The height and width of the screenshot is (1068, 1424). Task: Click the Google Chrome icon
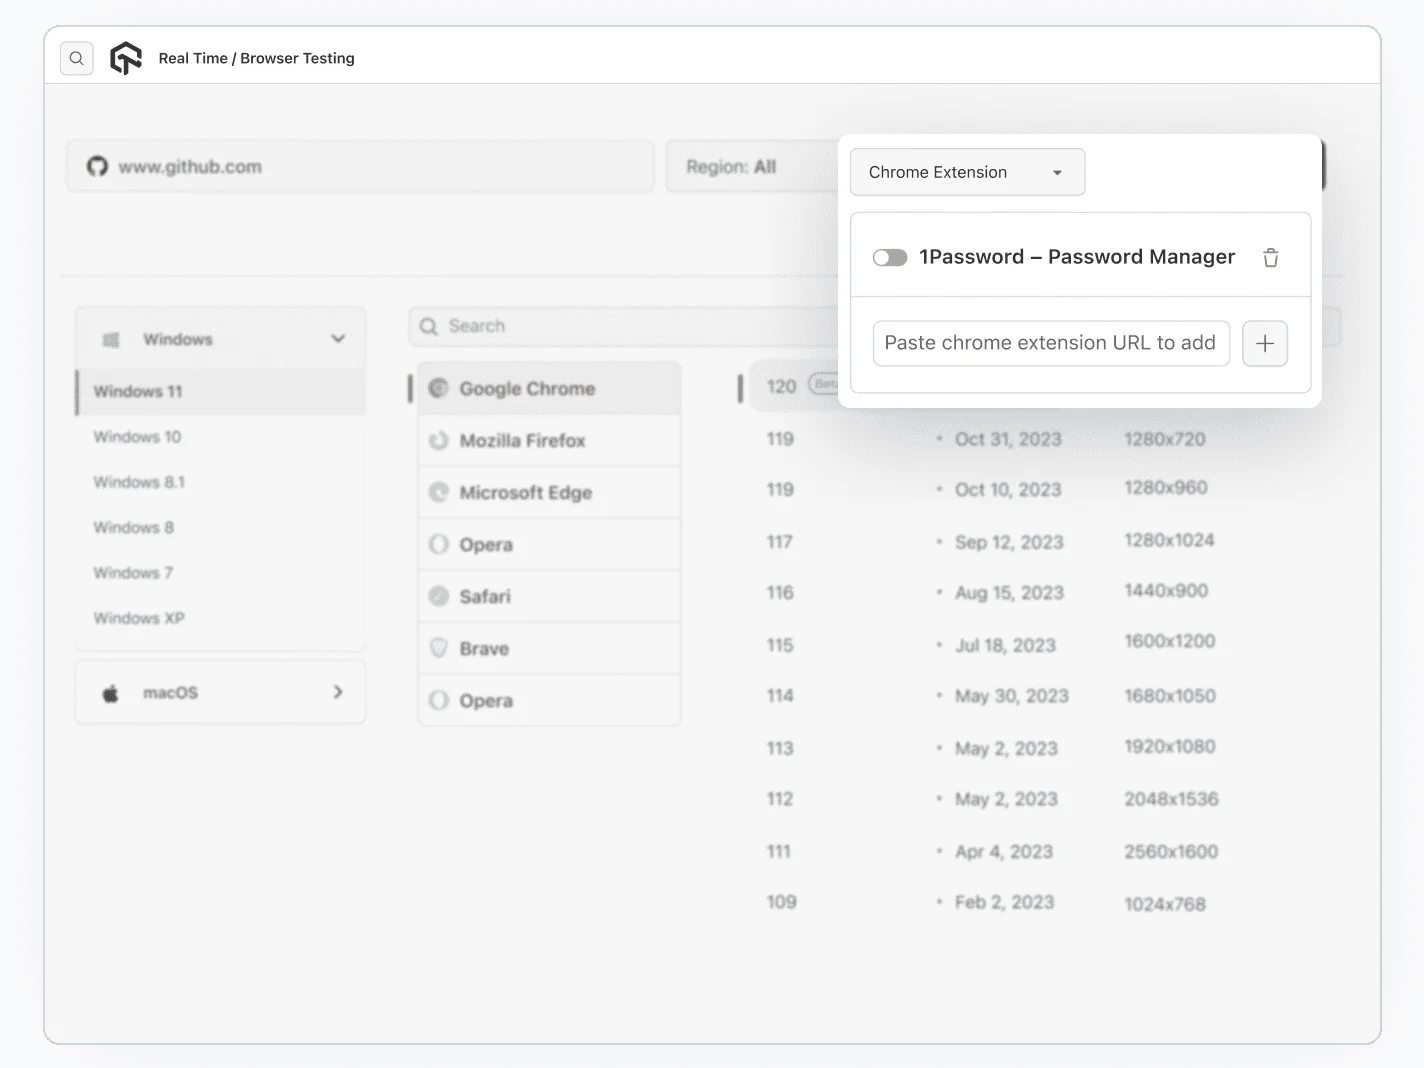pyautogui.click(x=438, y=388)
